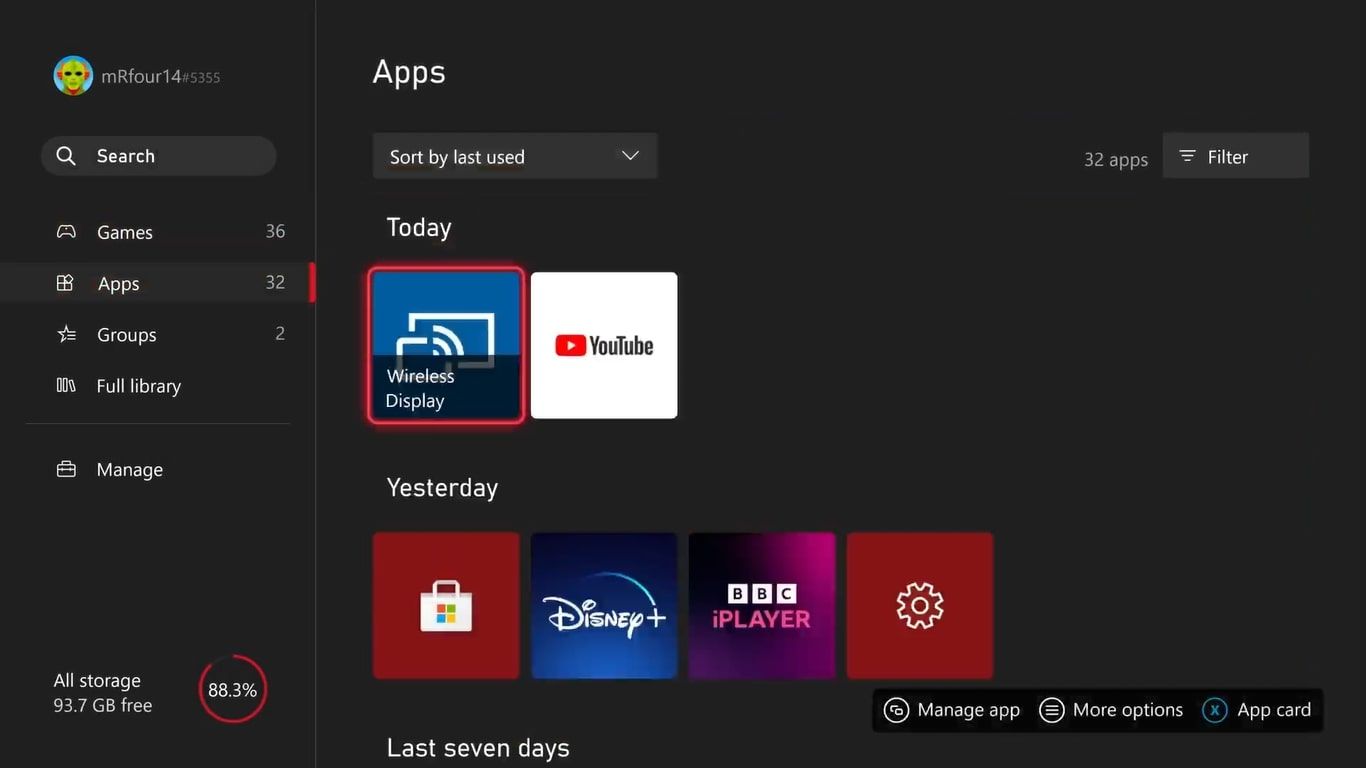This screenshot has height=768, width=1366.
Task: Click App card in the bottom bar
Action: tap(1258, 709)
